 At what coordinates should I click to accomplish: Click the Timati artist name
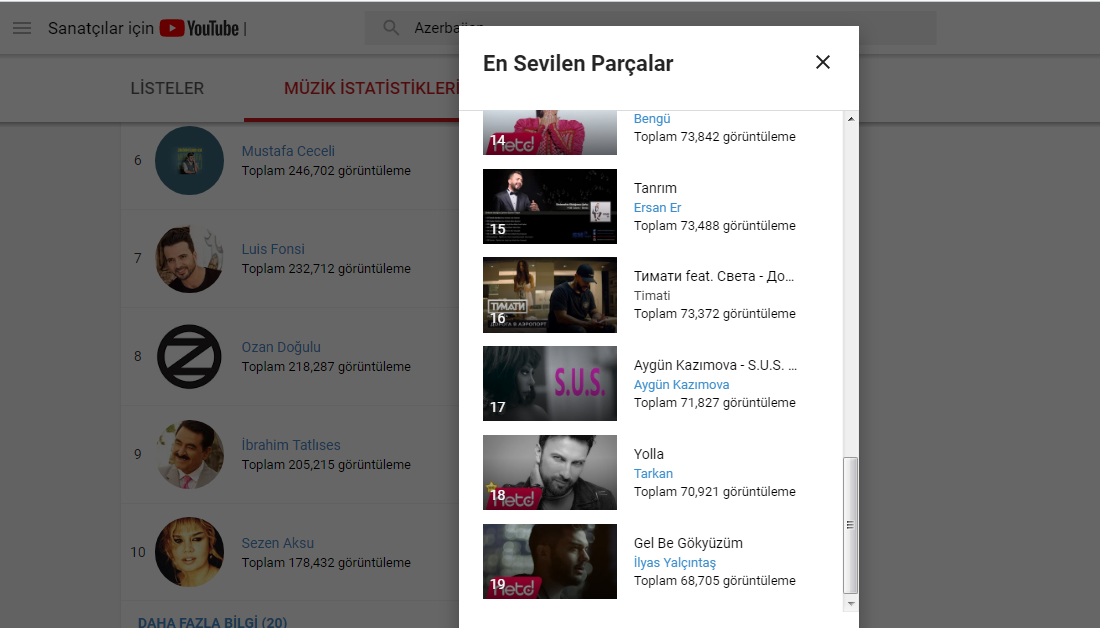pos(652,295)
